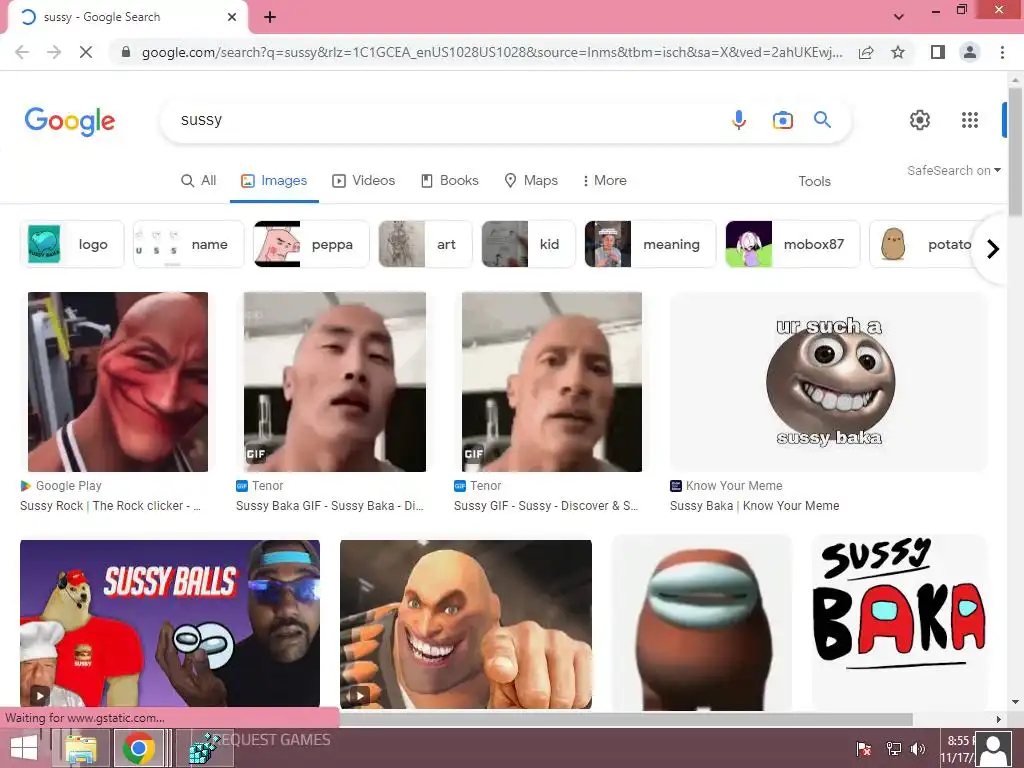Viewport: 1024px width, 768px height.
Task: Switch to the All results tab
Action: [199, 181]
